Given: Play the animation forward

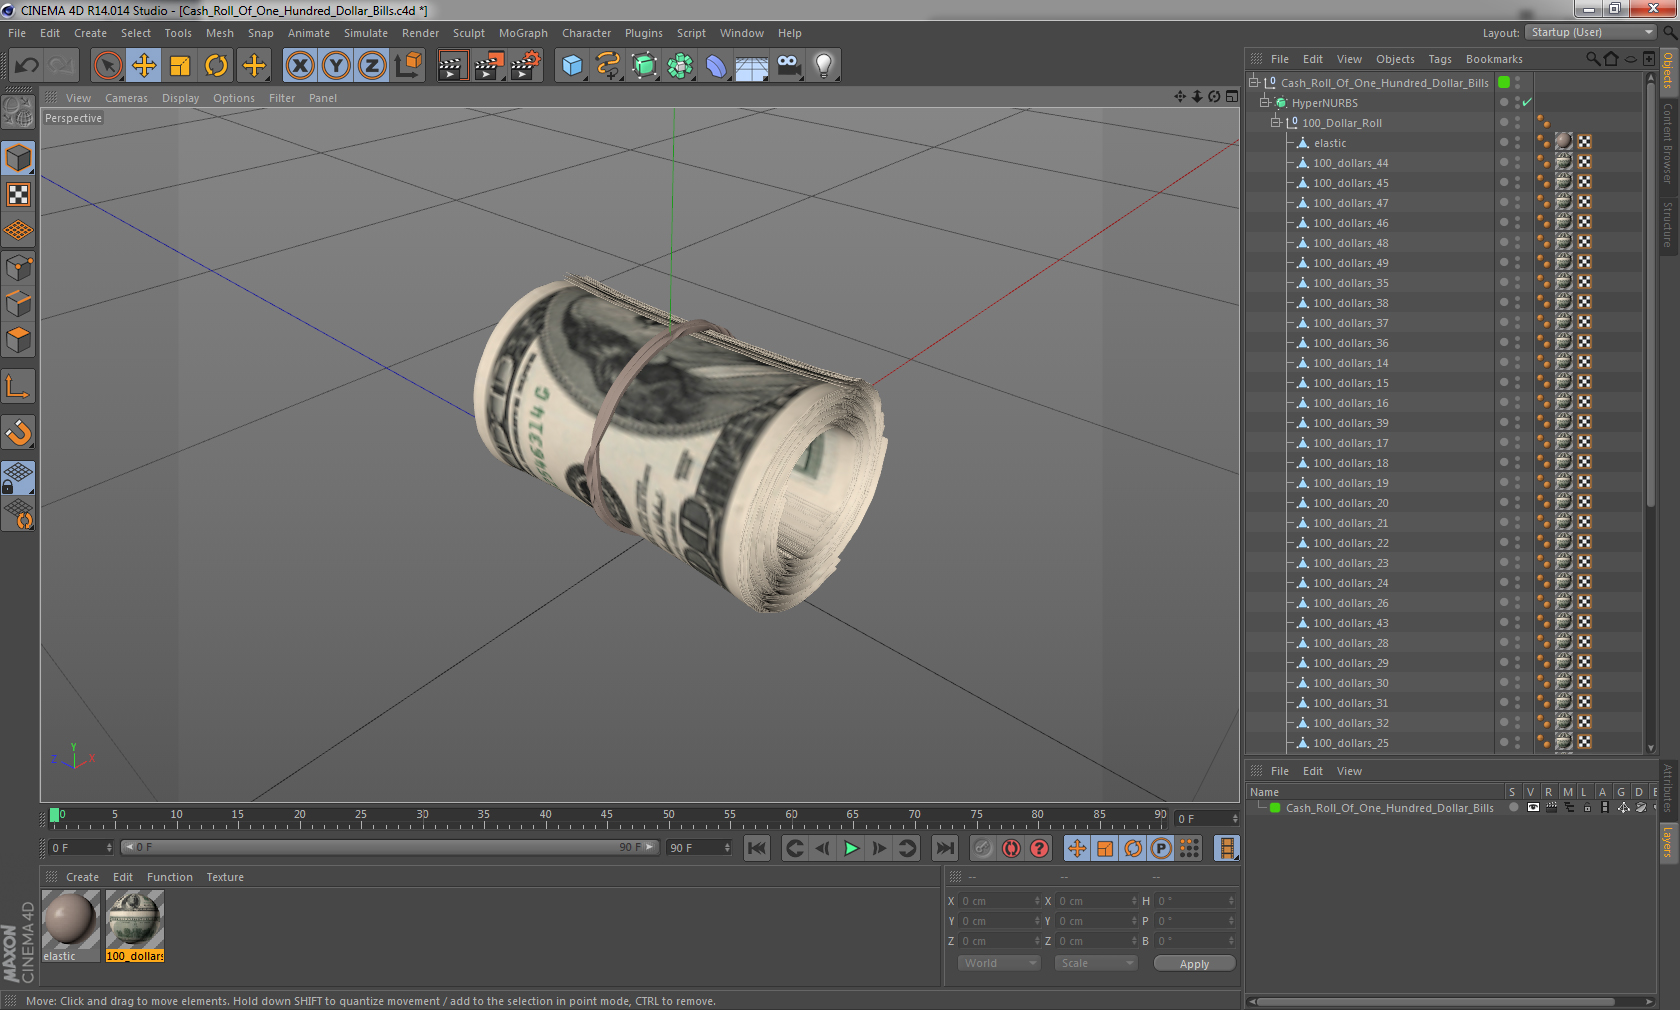Looking at the screenshot, I should tap(851, 848).
